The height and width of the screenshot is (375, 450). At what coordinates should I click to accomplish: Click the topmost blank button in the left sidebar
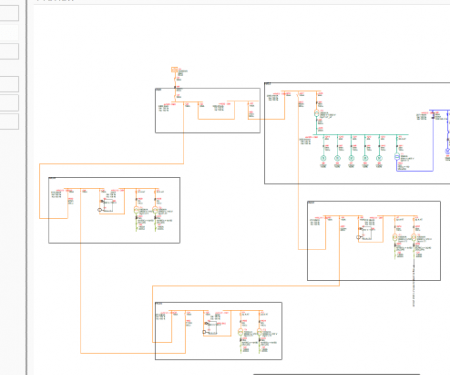point(9,13)
